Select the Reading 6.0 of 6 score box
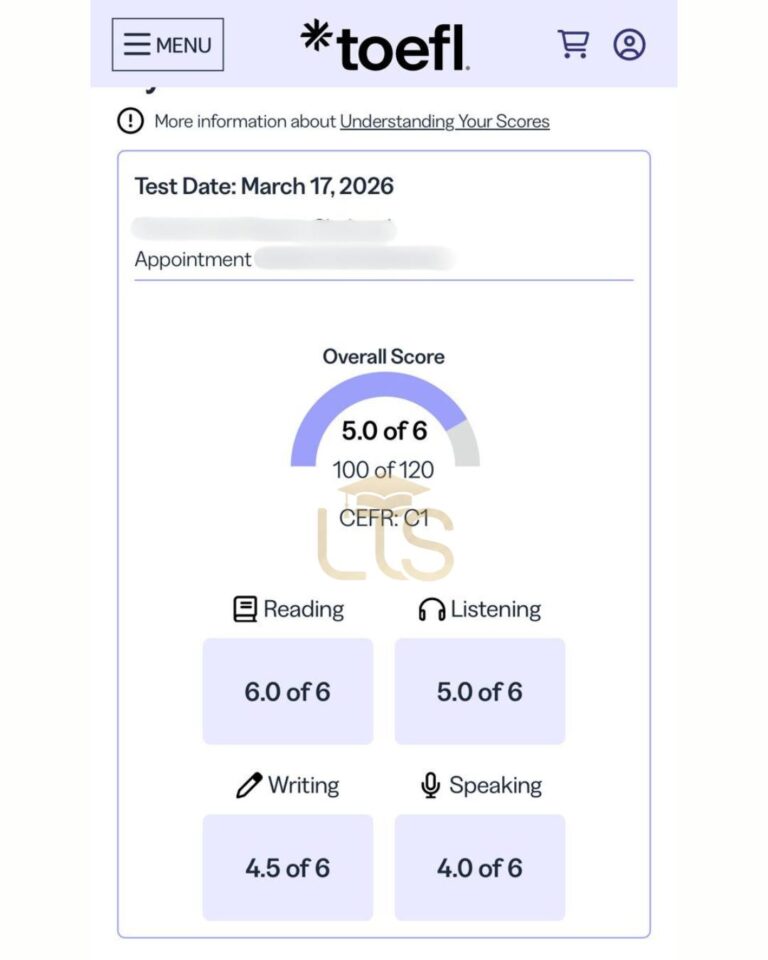The image size is (768, 960). pos(288,692)
